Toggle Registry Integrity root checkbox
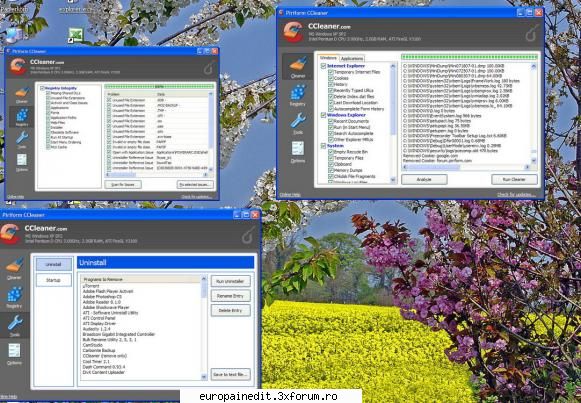Screen dimensions: 581x403 click(42, 88)
